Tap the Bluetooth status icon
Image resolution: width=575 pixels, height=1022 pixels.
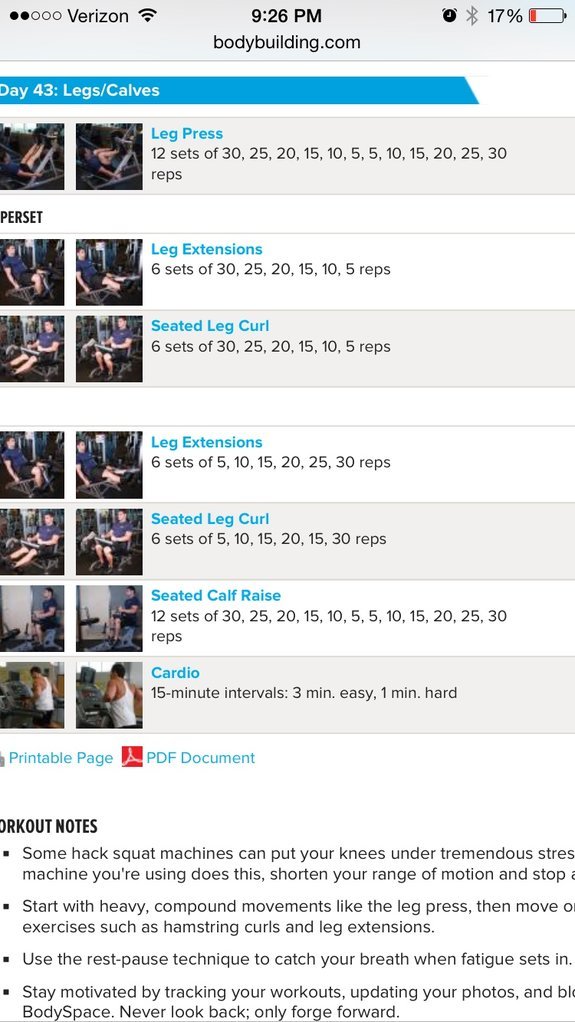471,16
